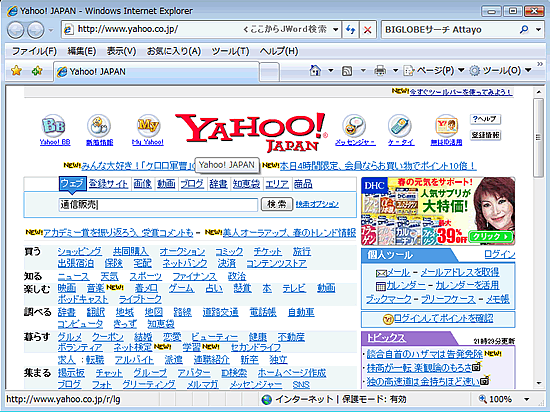Open the オークション link

click(x=182, y=252)
